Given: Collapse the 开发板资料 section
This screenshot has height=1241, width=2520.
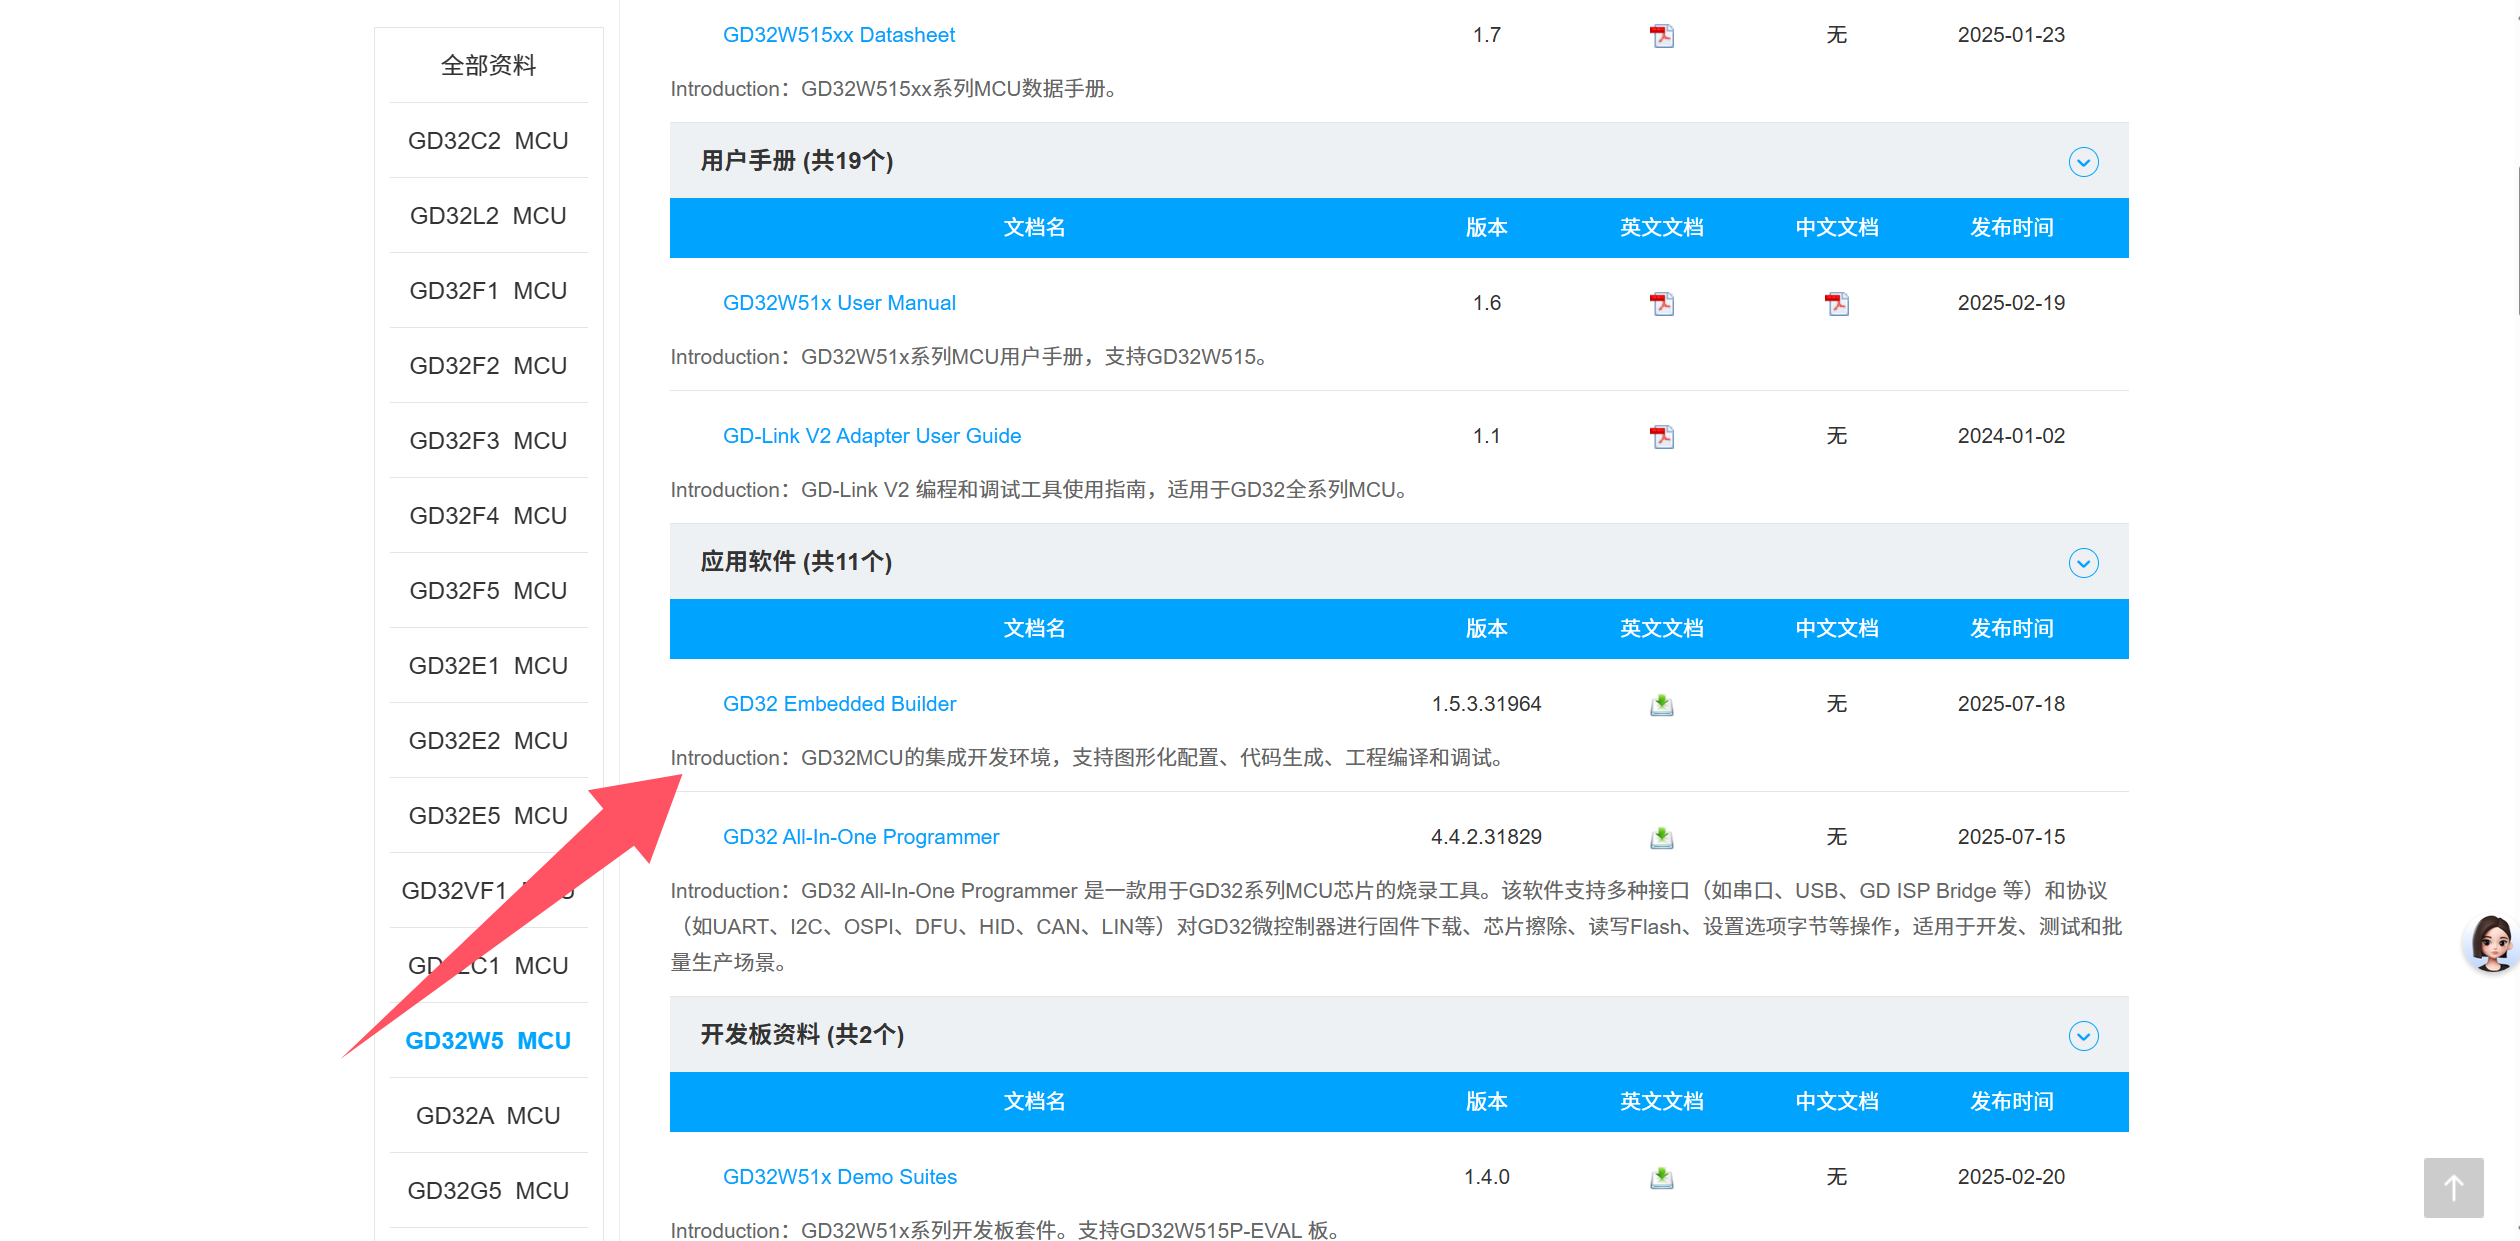Looking at the screenshot, I should [2083, 1036].
